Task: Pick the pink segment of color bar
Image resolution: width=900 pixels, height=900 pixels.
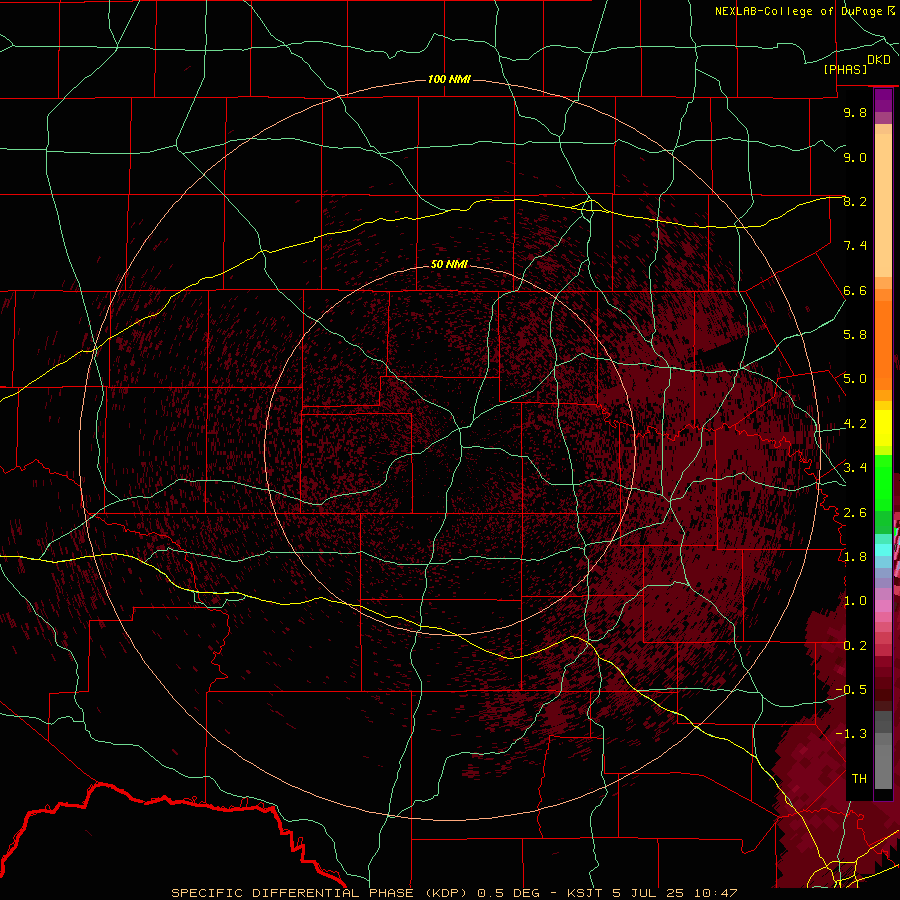Action: coord(883,606)
